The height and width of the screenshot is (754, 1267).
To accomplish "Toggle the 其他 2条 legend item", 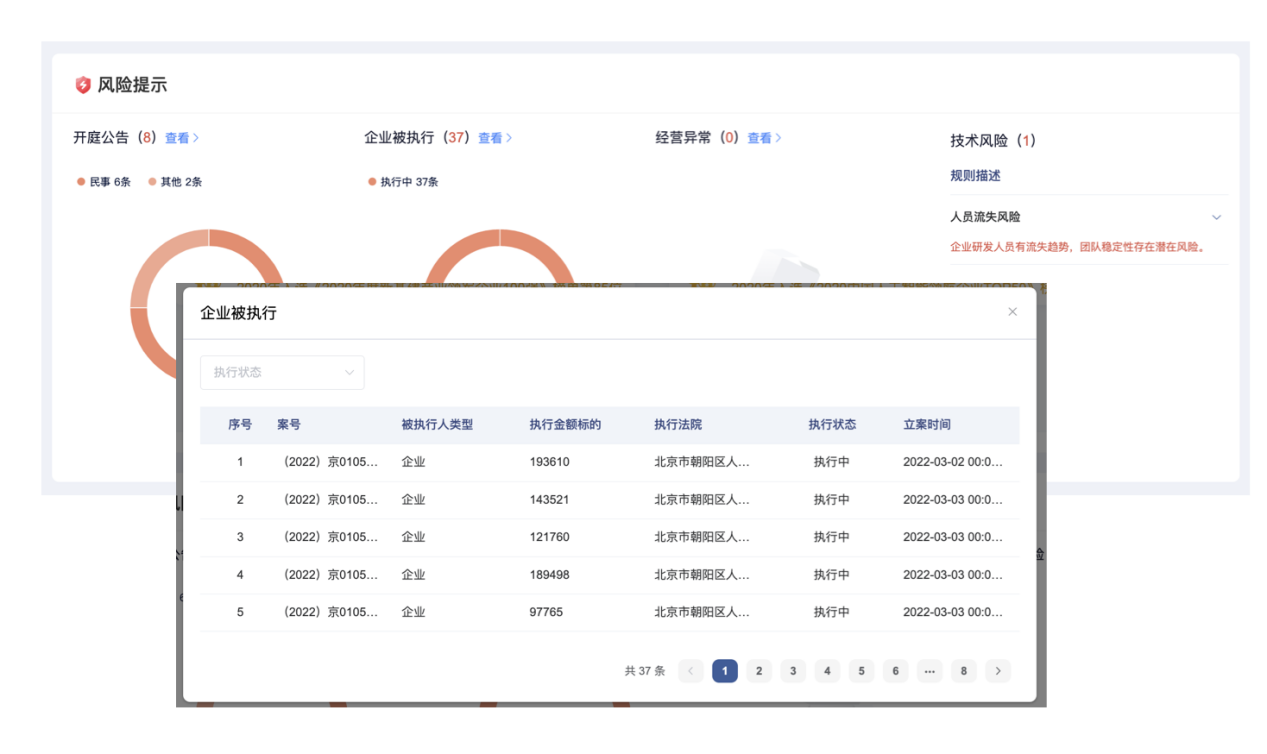I will point(175,182).
